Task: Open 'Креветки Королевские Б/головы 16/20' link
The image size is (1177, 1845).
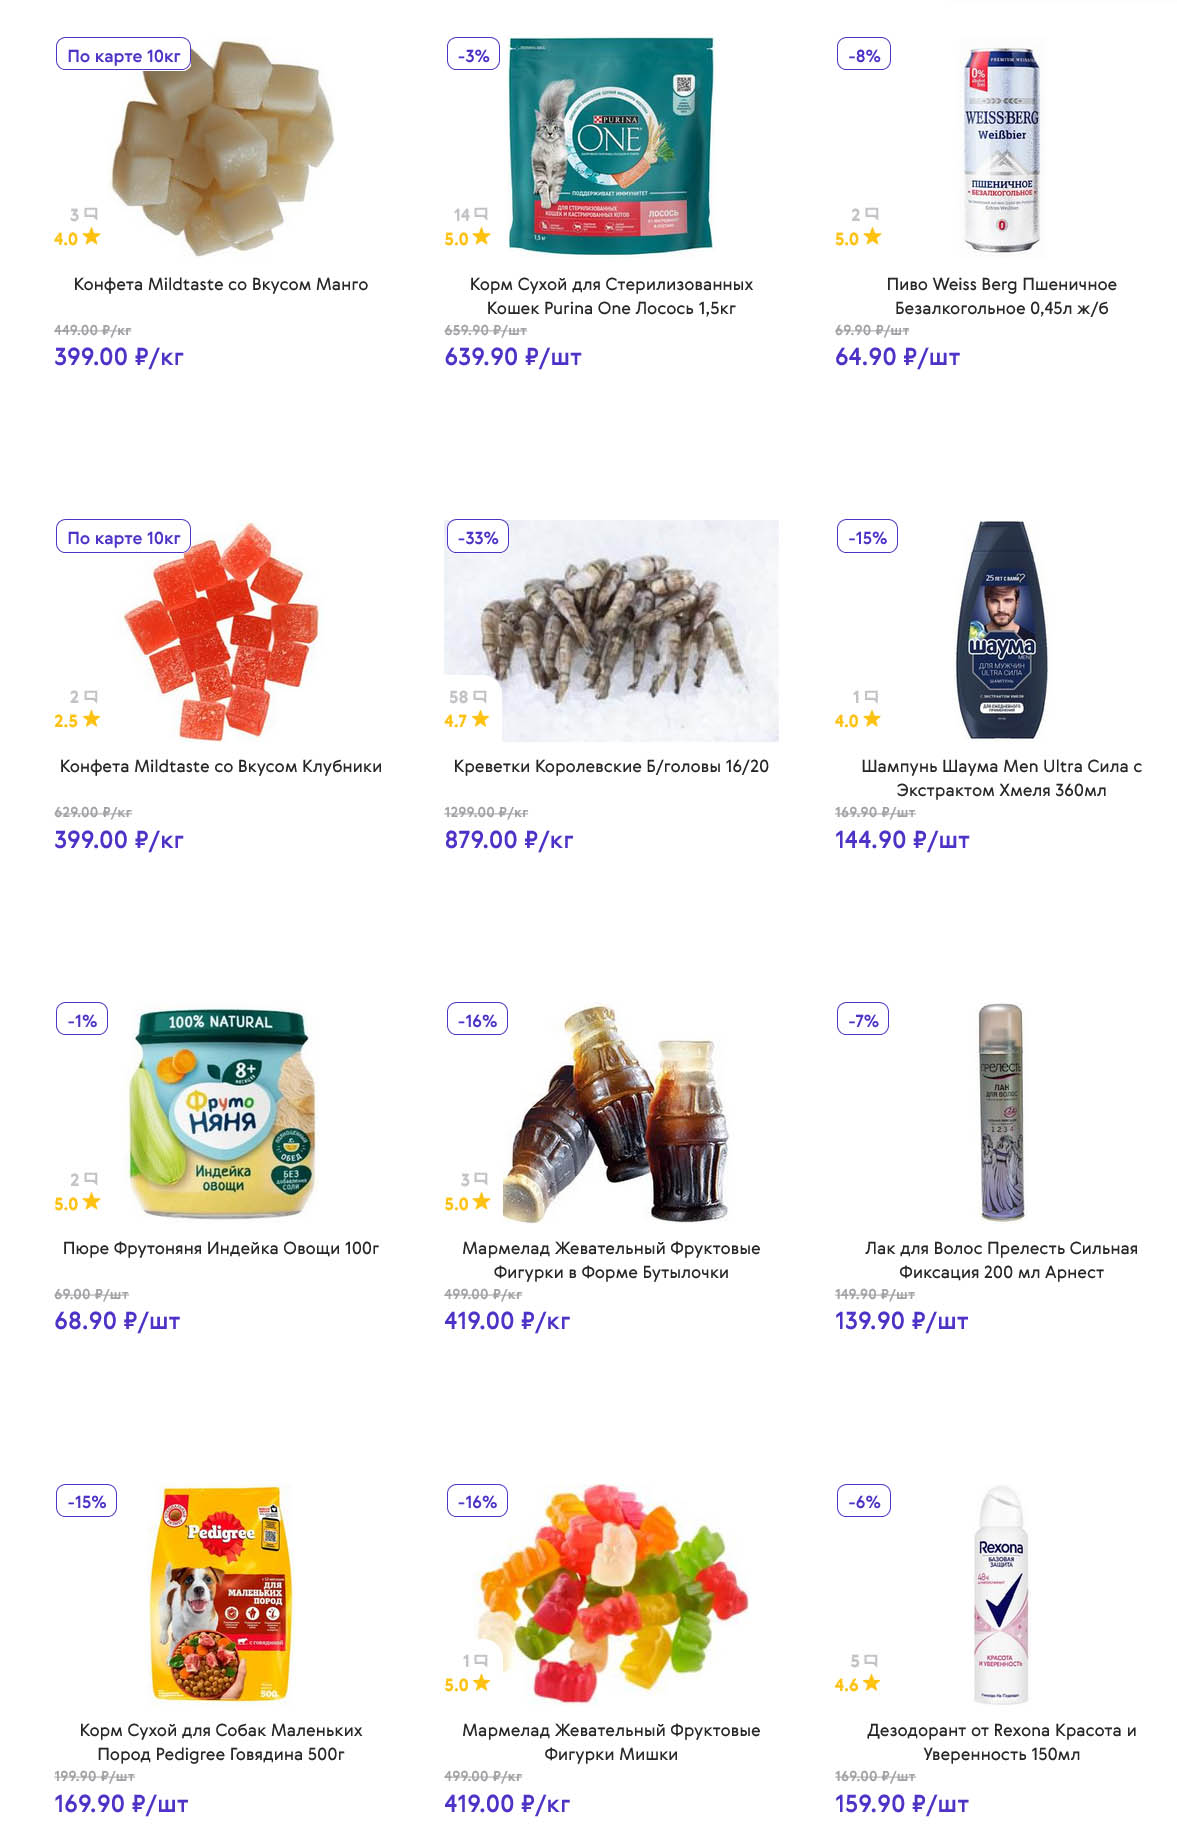Action: (611, 766)
